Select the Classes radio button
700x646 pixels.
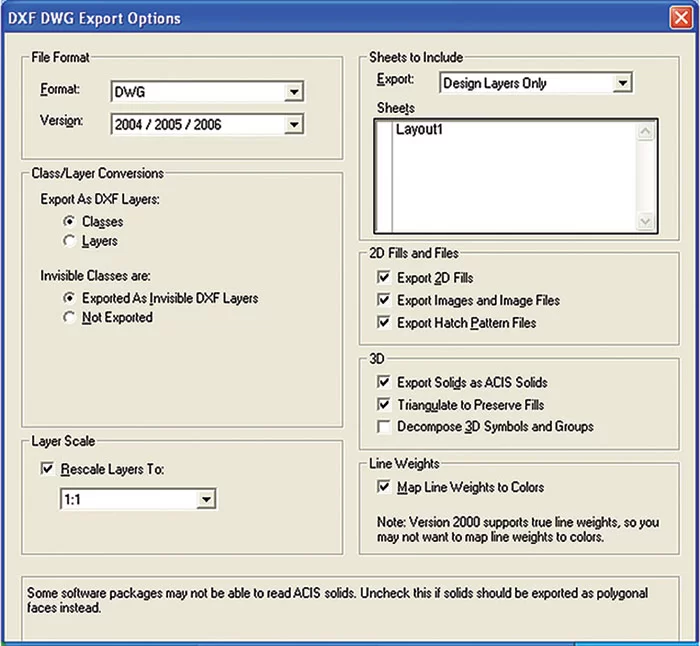coord(69,221)
